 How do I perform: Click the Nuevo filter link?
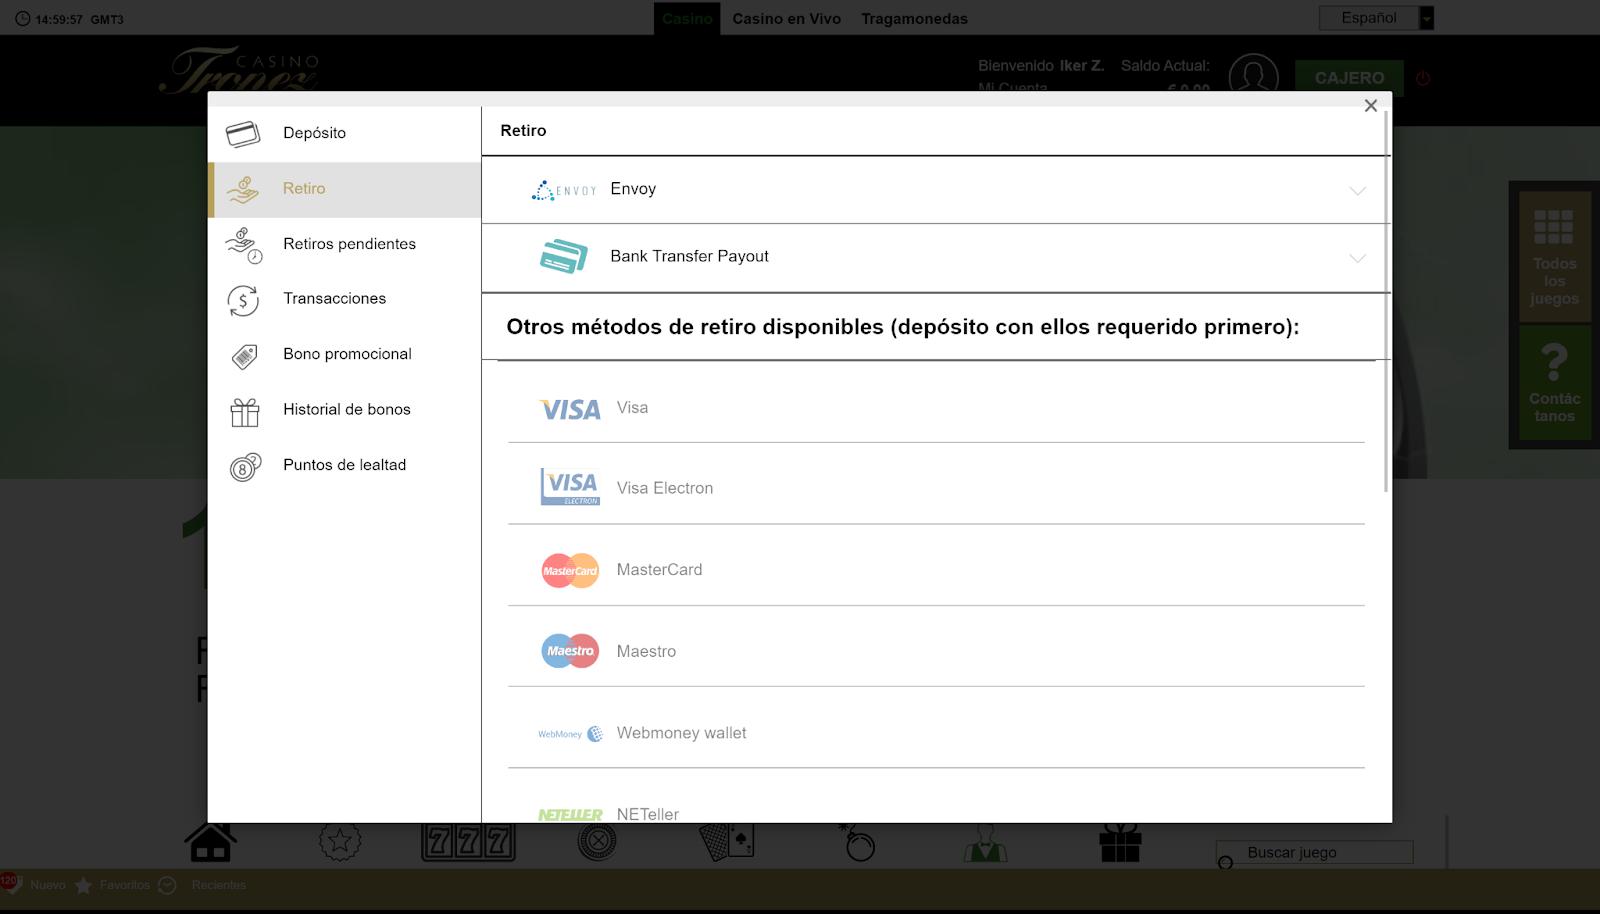point(48,886)
